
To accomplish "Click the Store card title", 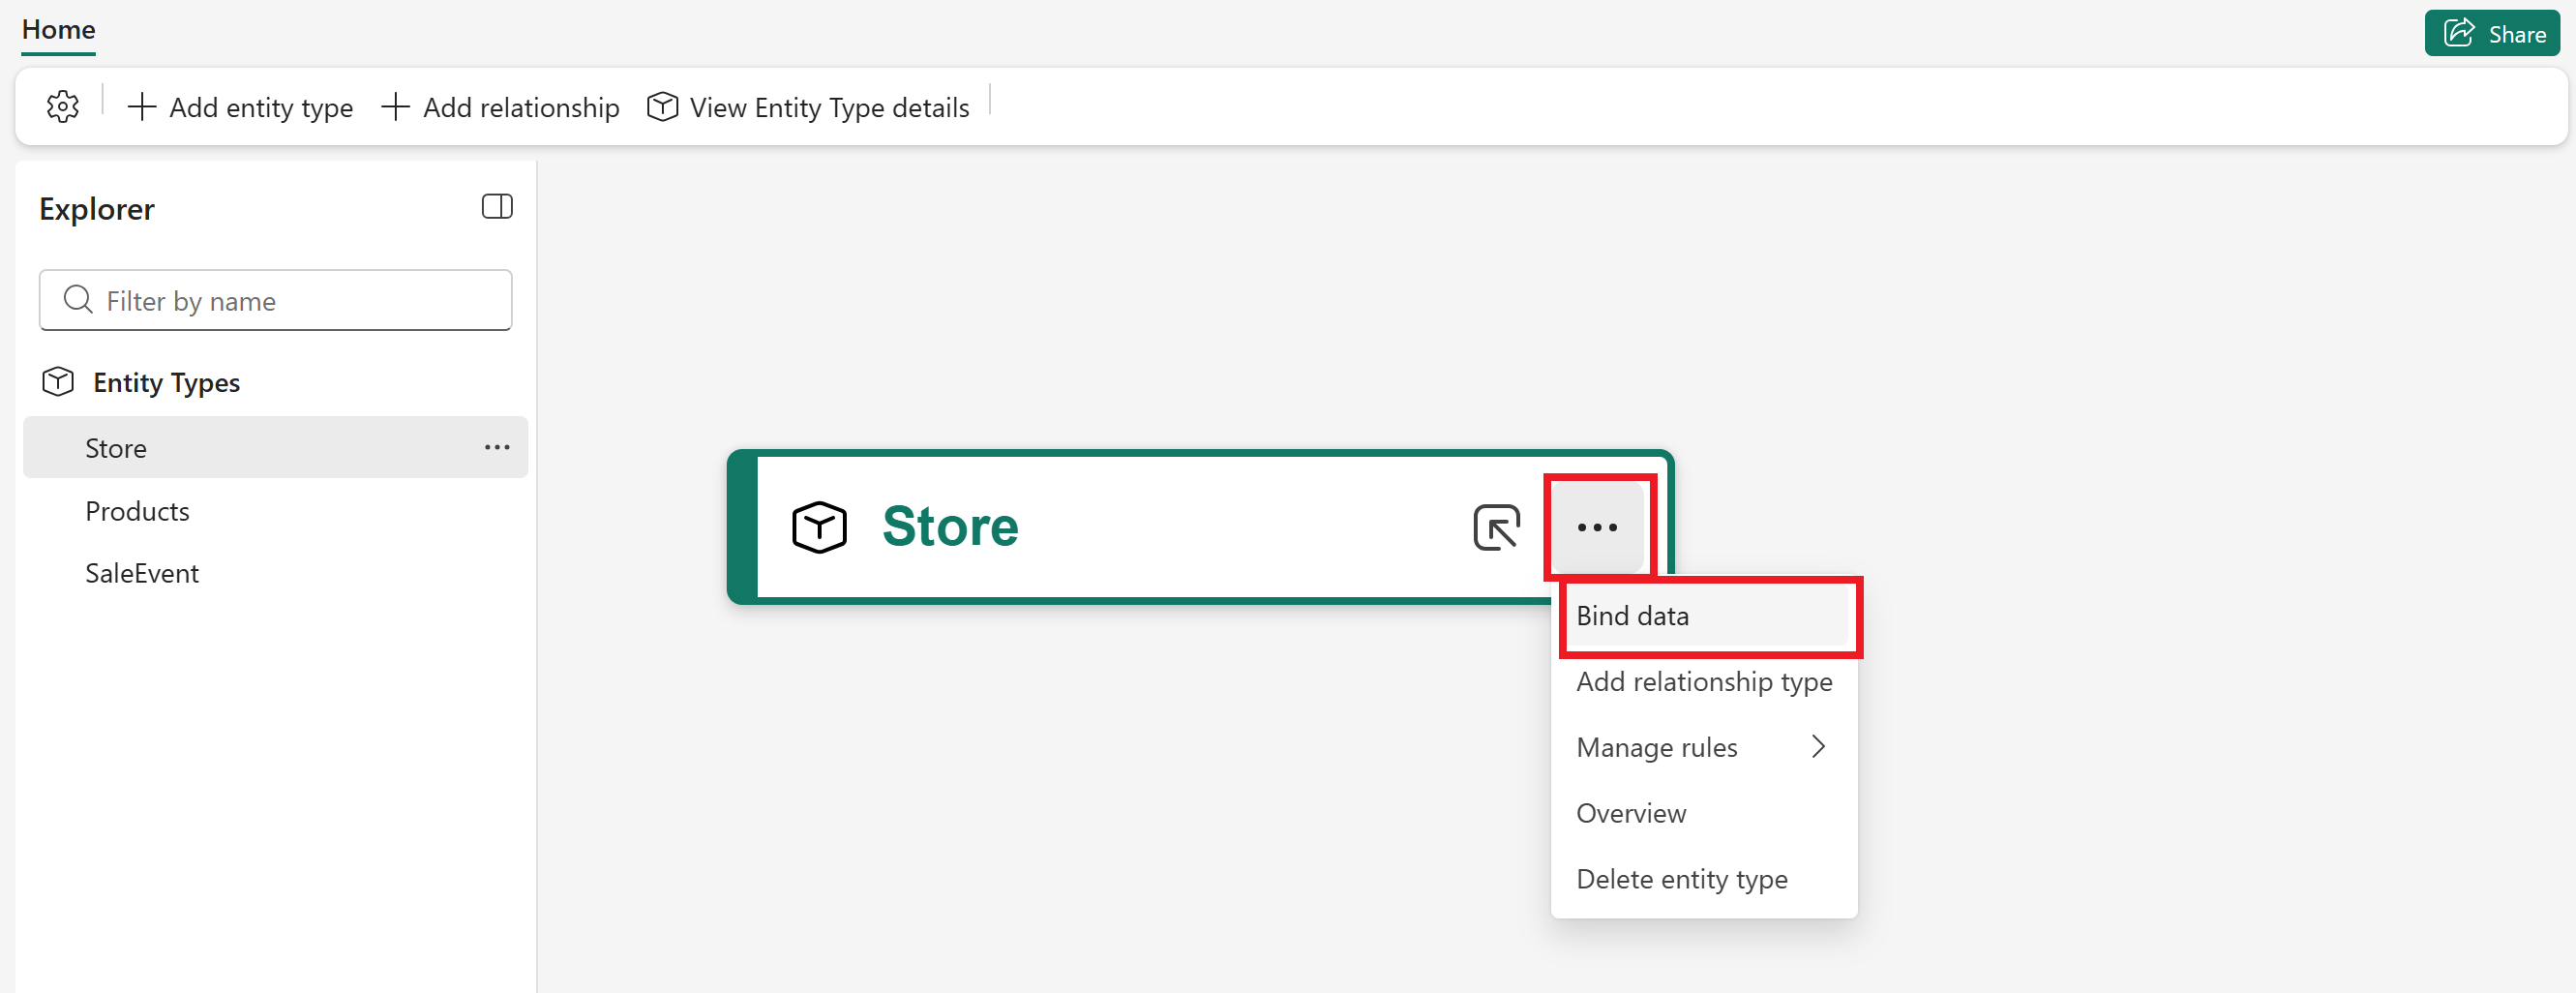I will click(950, 526).
